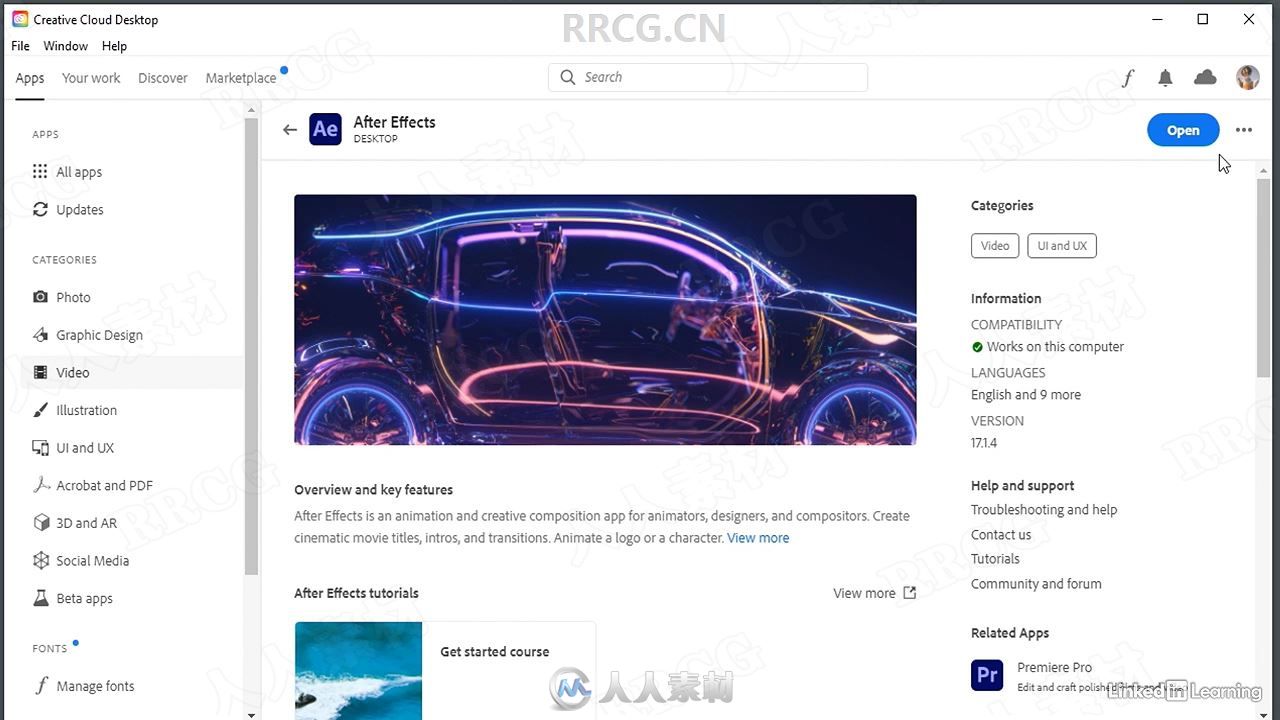Screen dimensions: 1280x720
Task: Open the Tutorials support link
Action: (x=995, y=559)
